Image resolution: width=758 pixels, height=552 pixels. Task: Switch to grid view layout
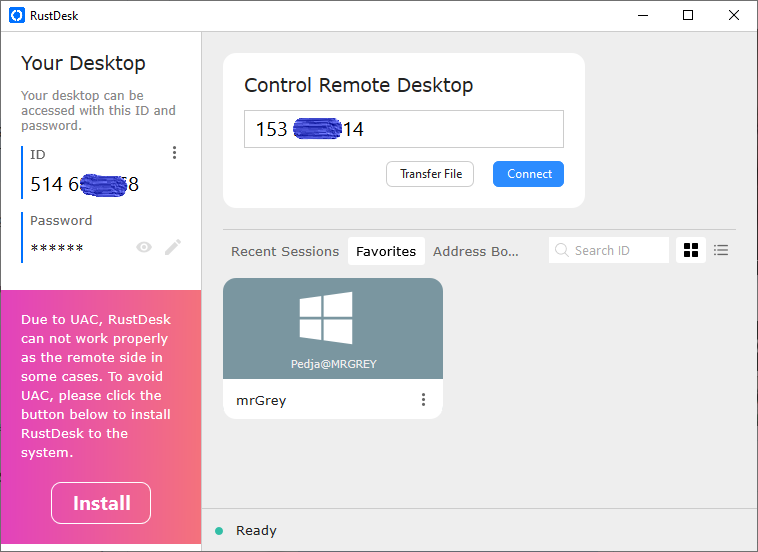[x=691, y=250]
